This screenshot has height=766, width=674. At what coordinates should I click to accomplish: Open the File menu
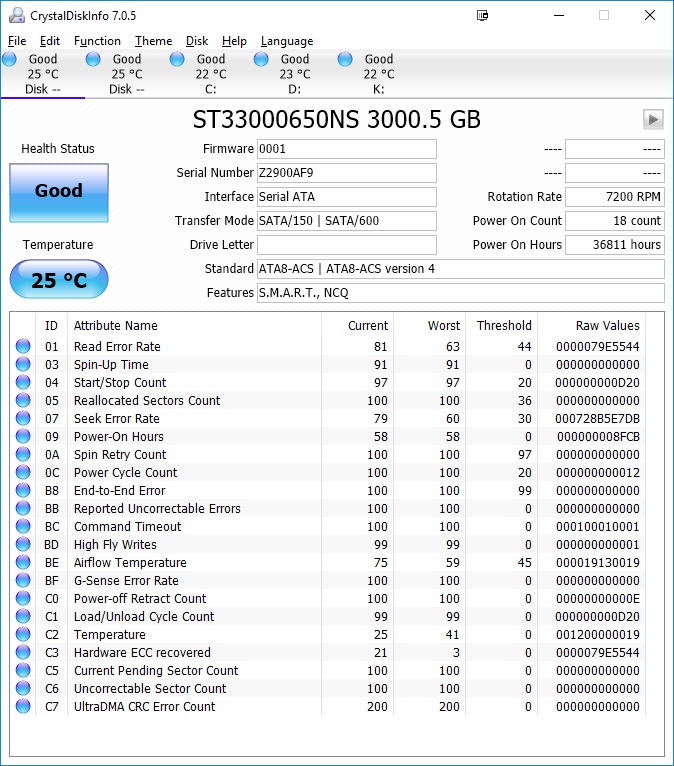pyautogui.click(x=17, y=41)
